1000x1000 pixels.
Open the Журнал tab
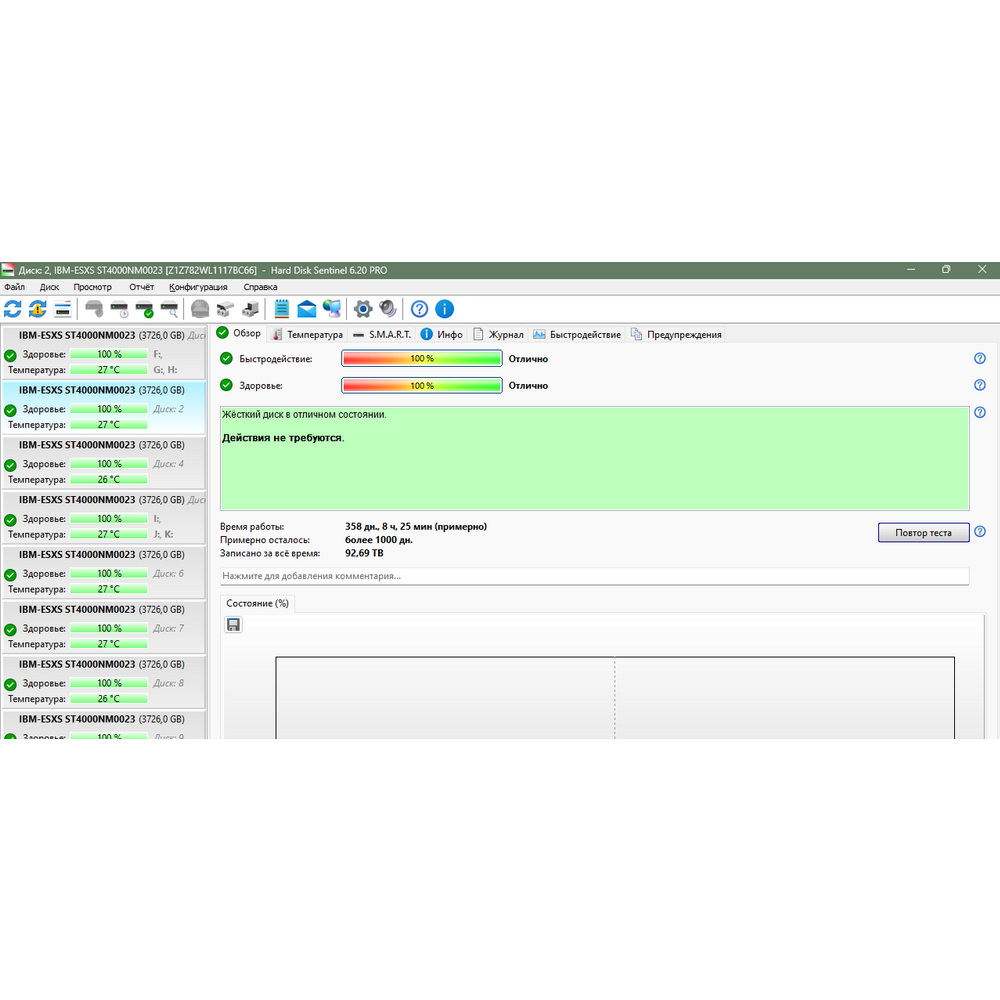click(498, 334)
